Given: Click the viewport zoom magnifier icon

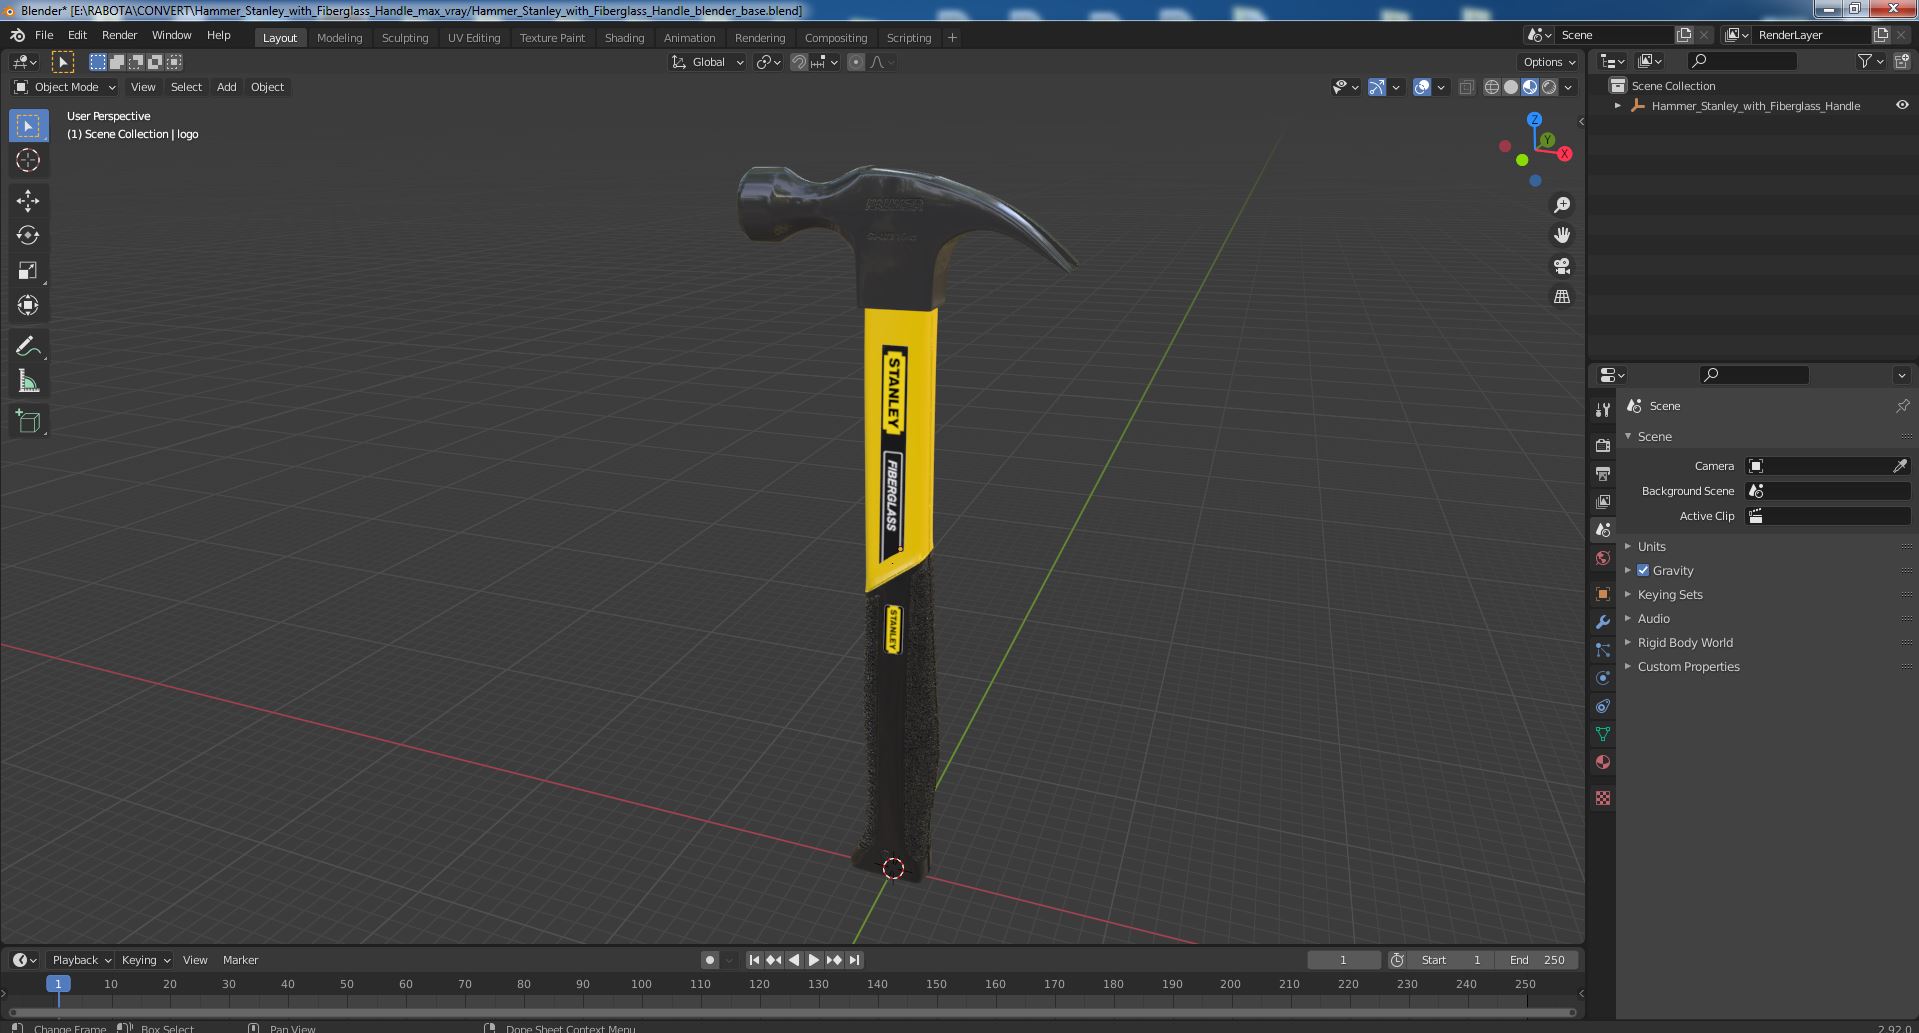Looking at the screenshot, I should pos(1561,205).
